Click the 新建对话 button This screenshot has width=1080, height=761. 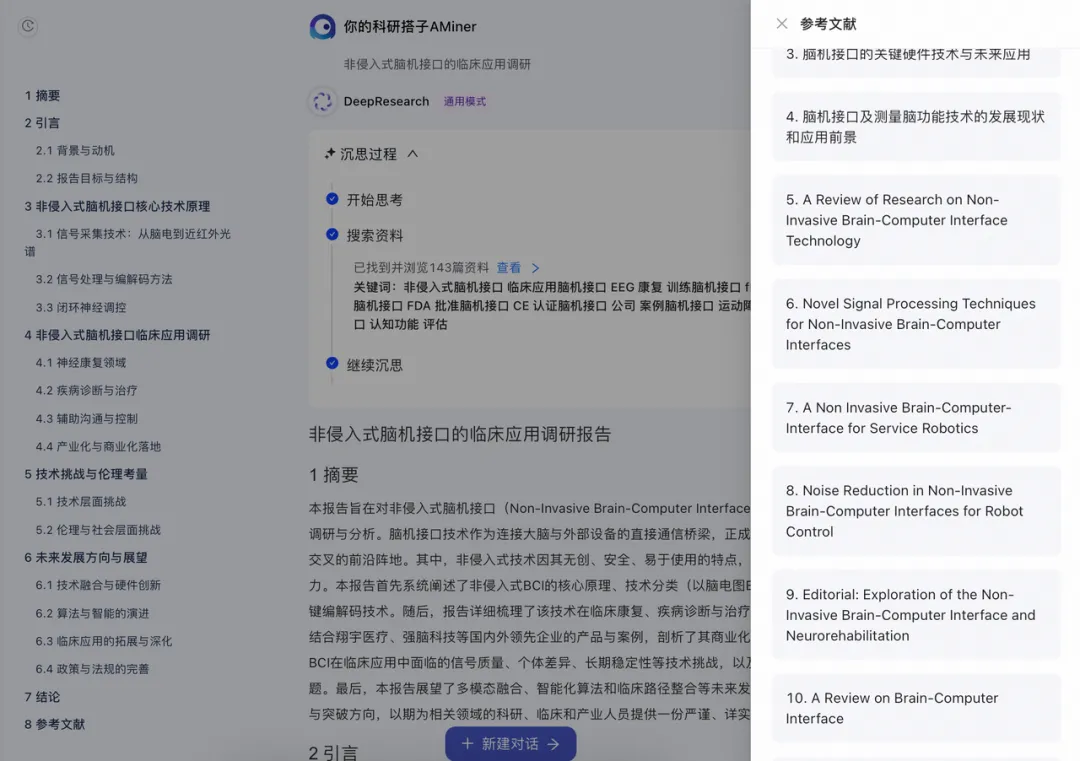tap(510, 743)
